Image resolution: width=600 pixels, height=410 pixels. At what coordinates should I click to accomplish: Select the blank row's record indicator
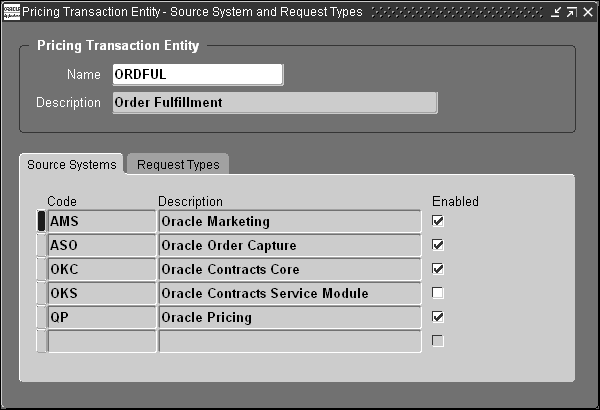click(x=41, y=341)
